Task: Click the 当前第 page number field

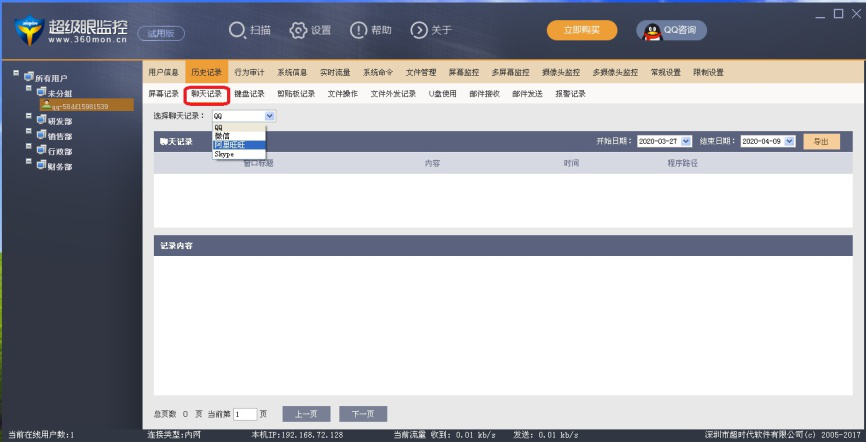Action: (245, 414)
